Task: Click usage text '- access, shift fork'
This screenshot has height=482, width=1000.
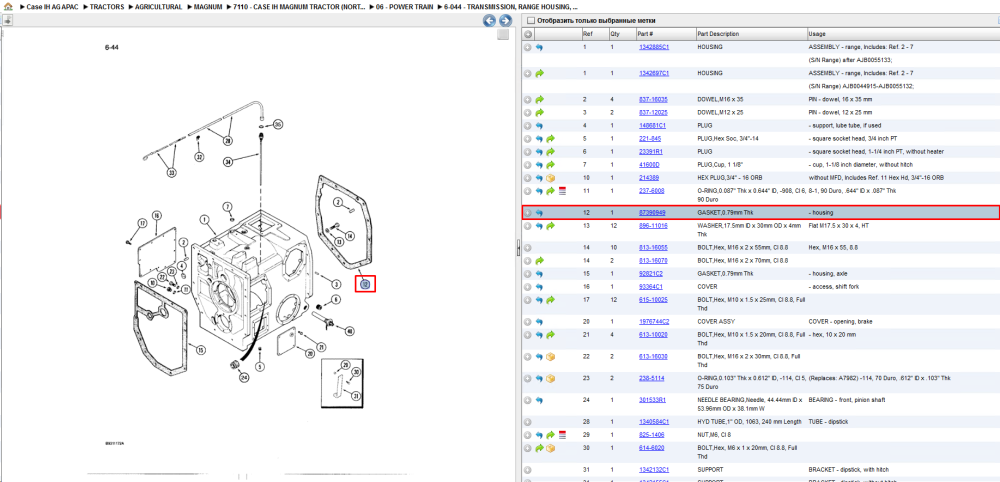Action: pyautogui.click(x=834, y=286)
